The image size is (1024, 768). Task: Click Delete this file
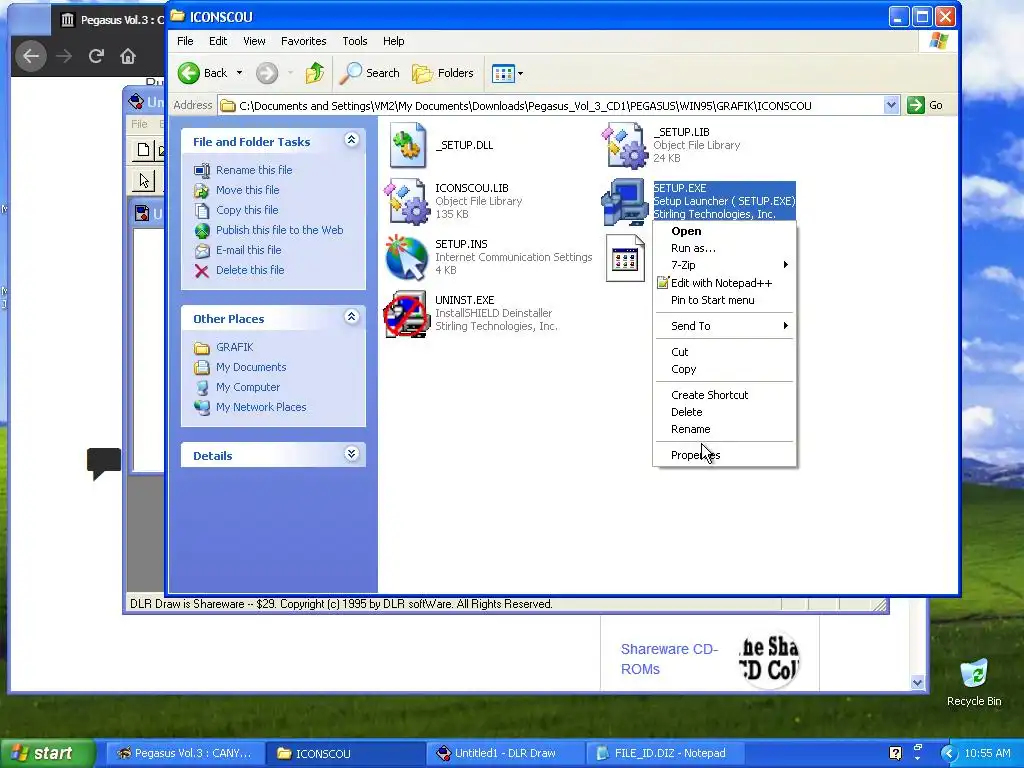pos(250,270)
